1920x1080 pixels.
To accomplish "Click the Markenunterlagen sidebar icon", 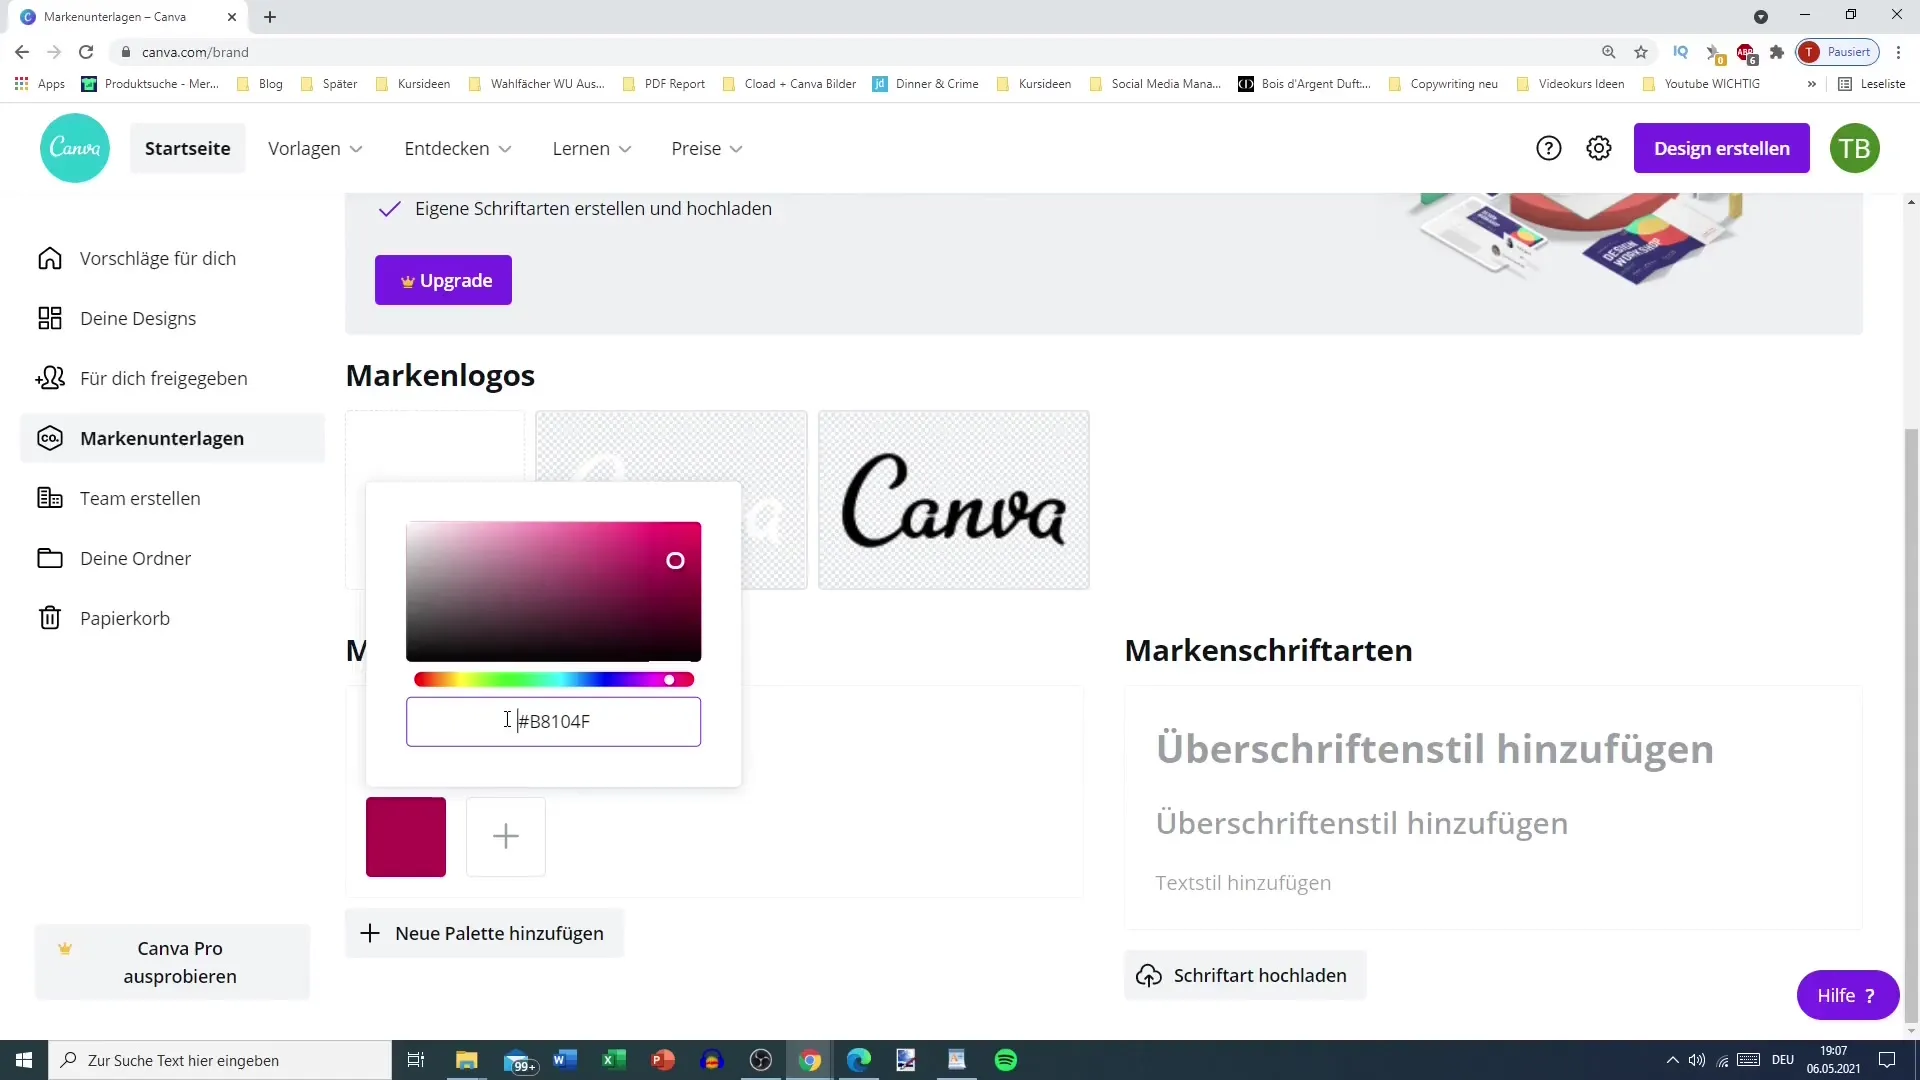I will (x=49, y=438).
